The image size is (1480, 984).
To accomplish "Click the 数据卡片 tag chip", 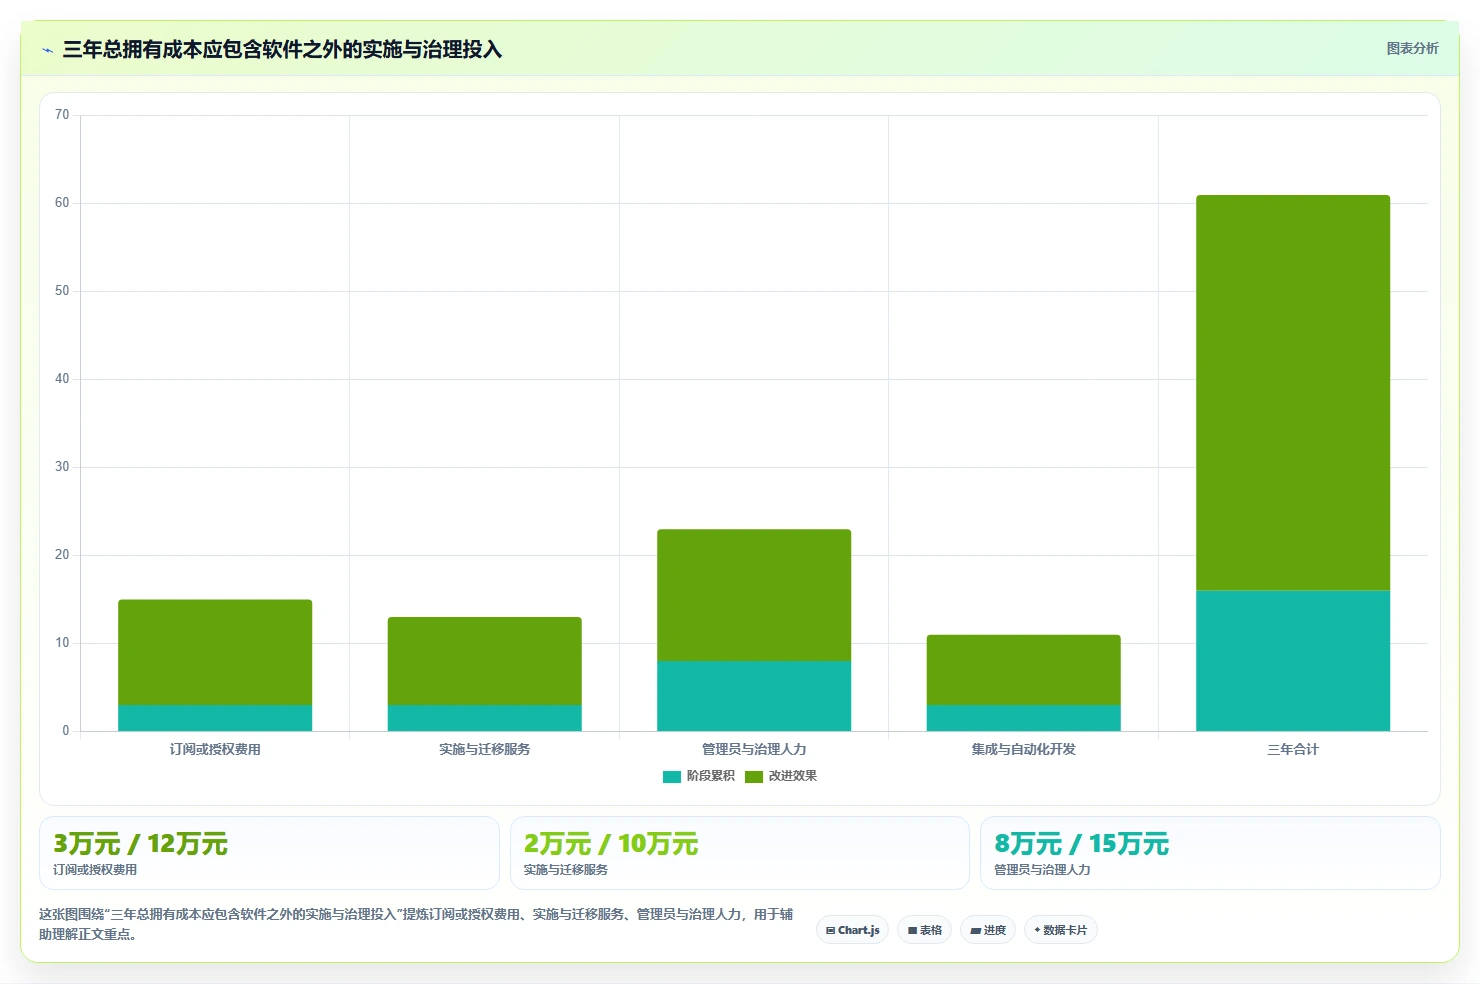I will pos(1061,930).
